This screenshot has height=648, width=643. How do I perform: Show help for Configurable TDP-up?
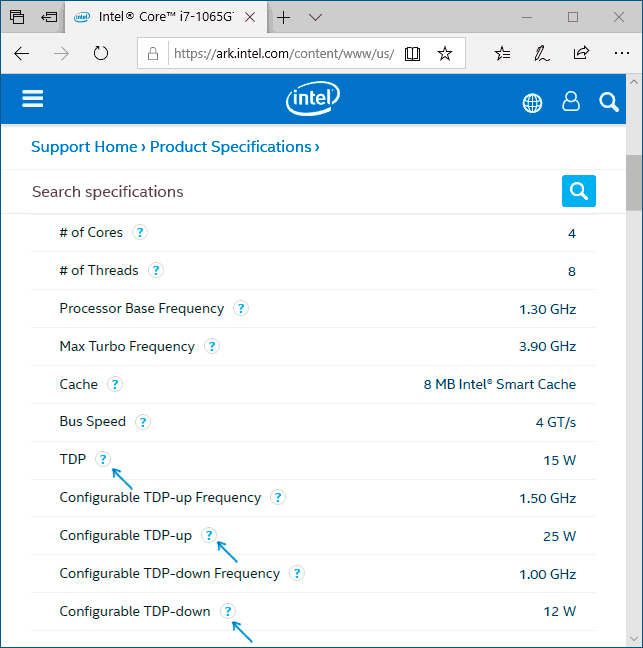coord(208,535)
